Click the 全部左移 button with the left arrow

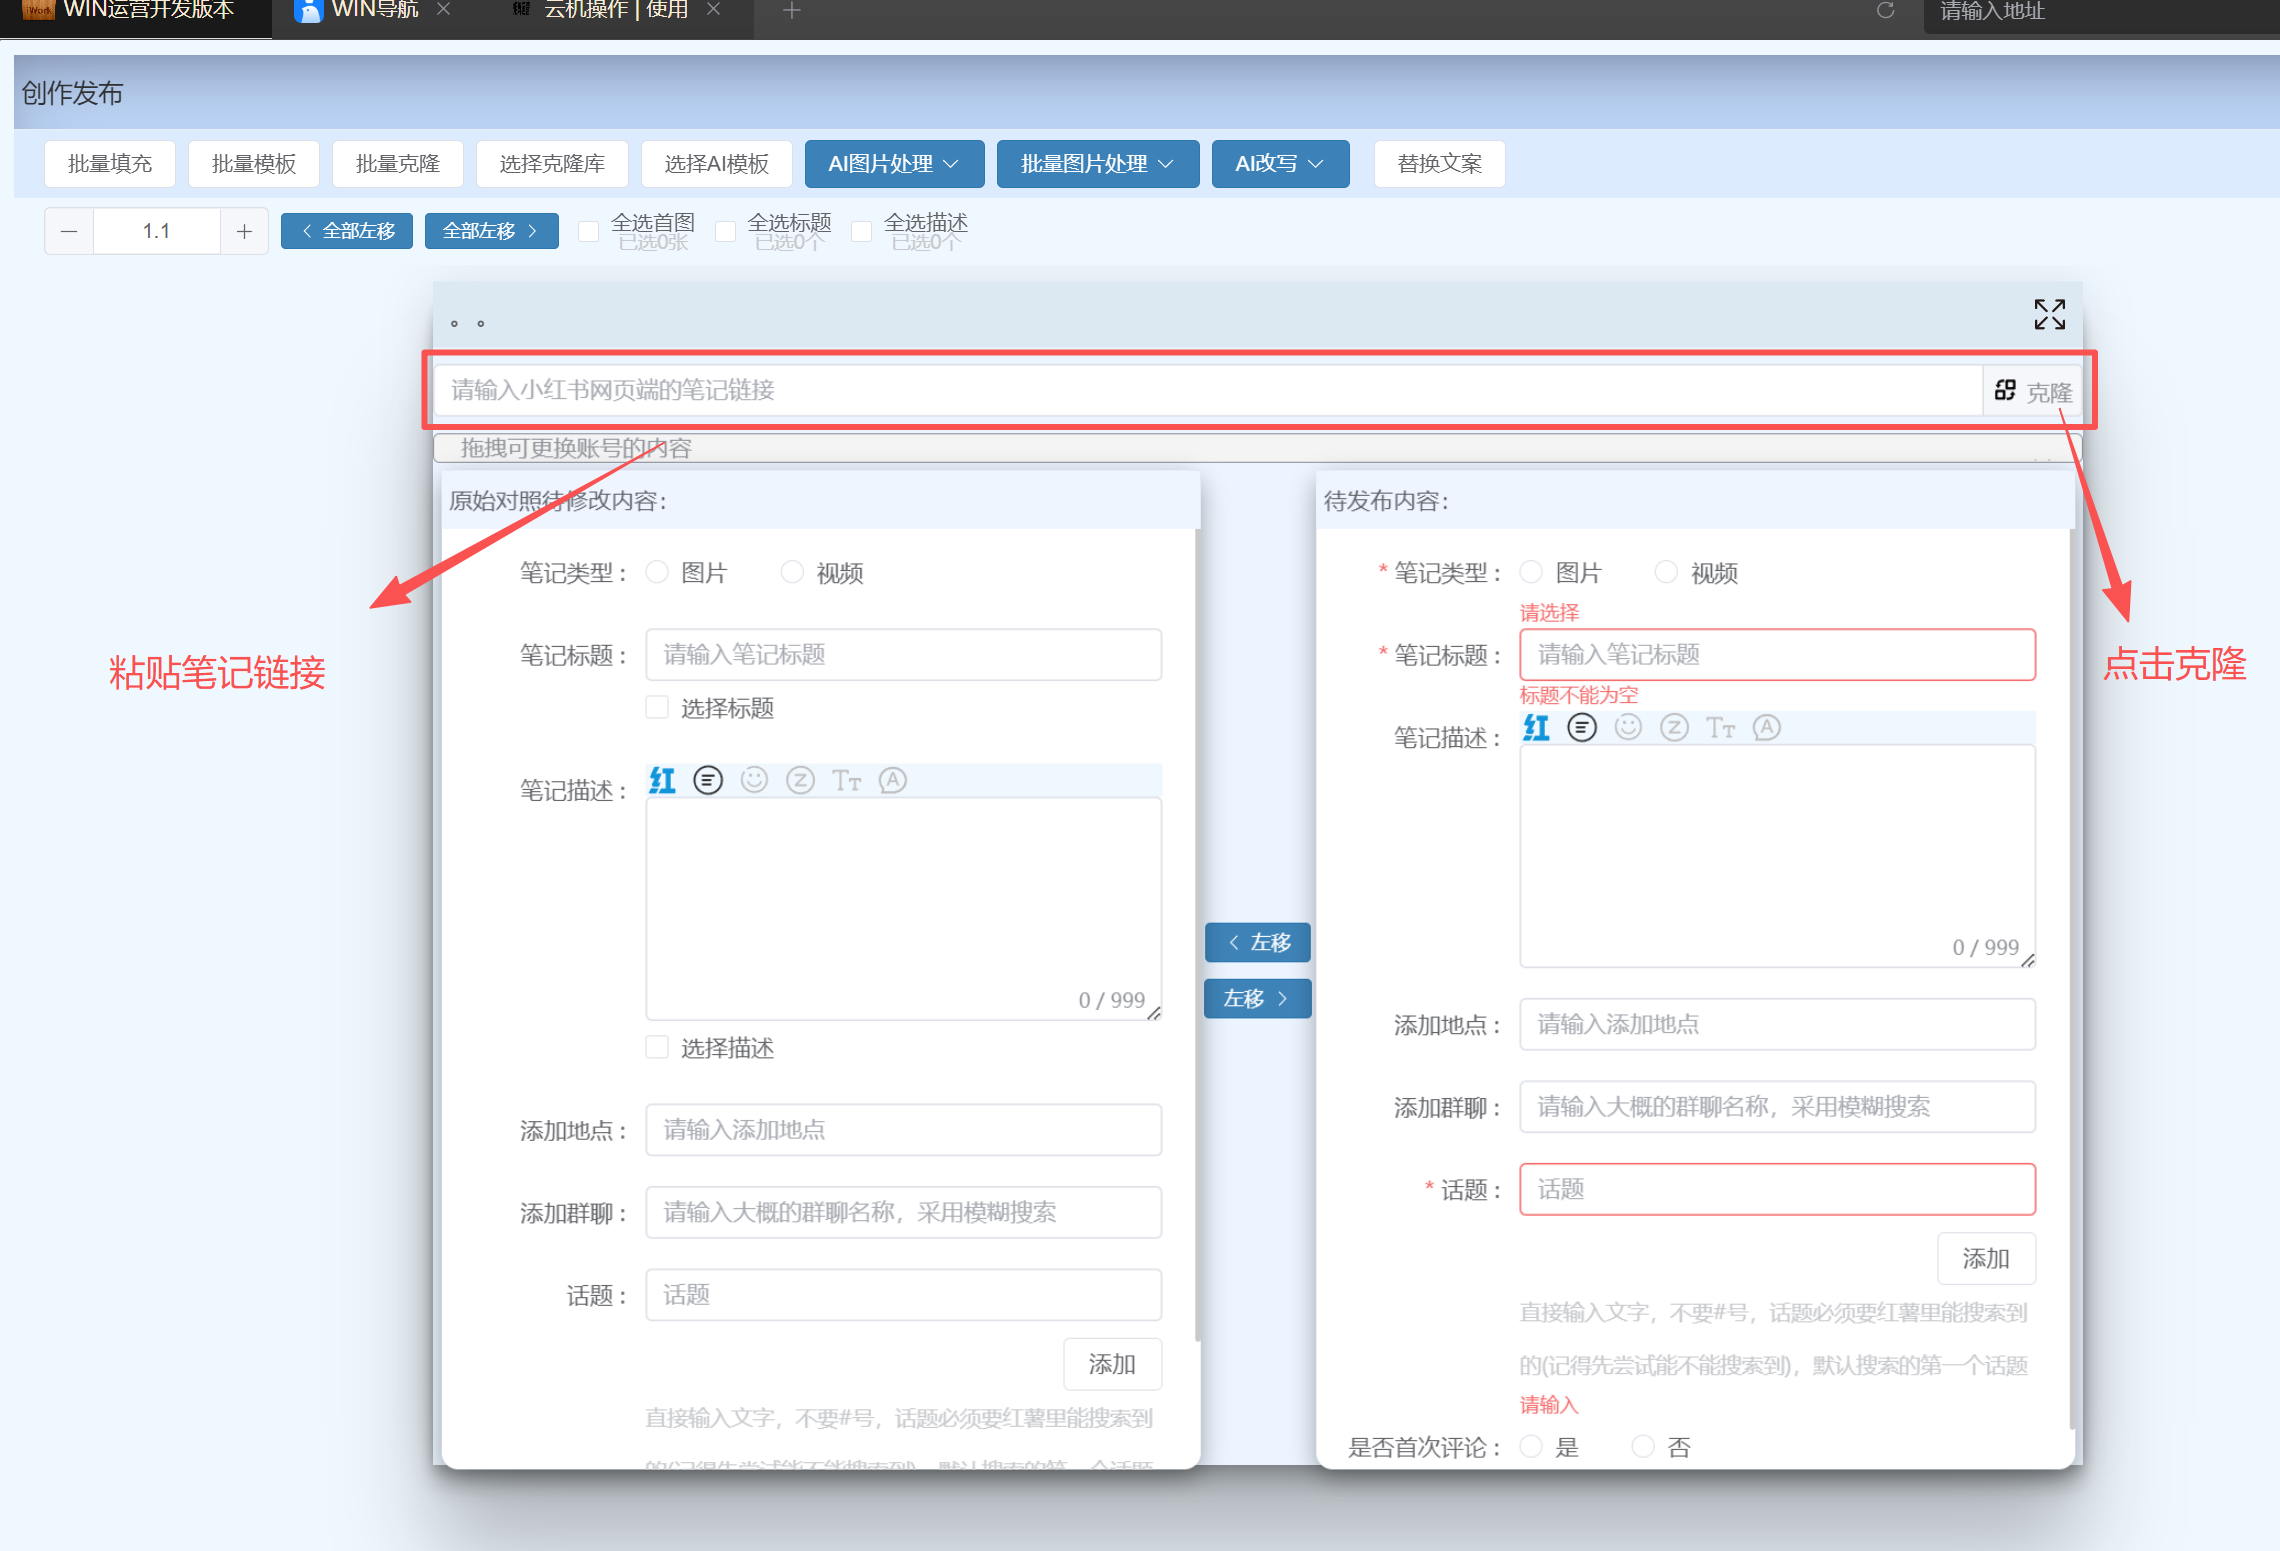[347, 231]
